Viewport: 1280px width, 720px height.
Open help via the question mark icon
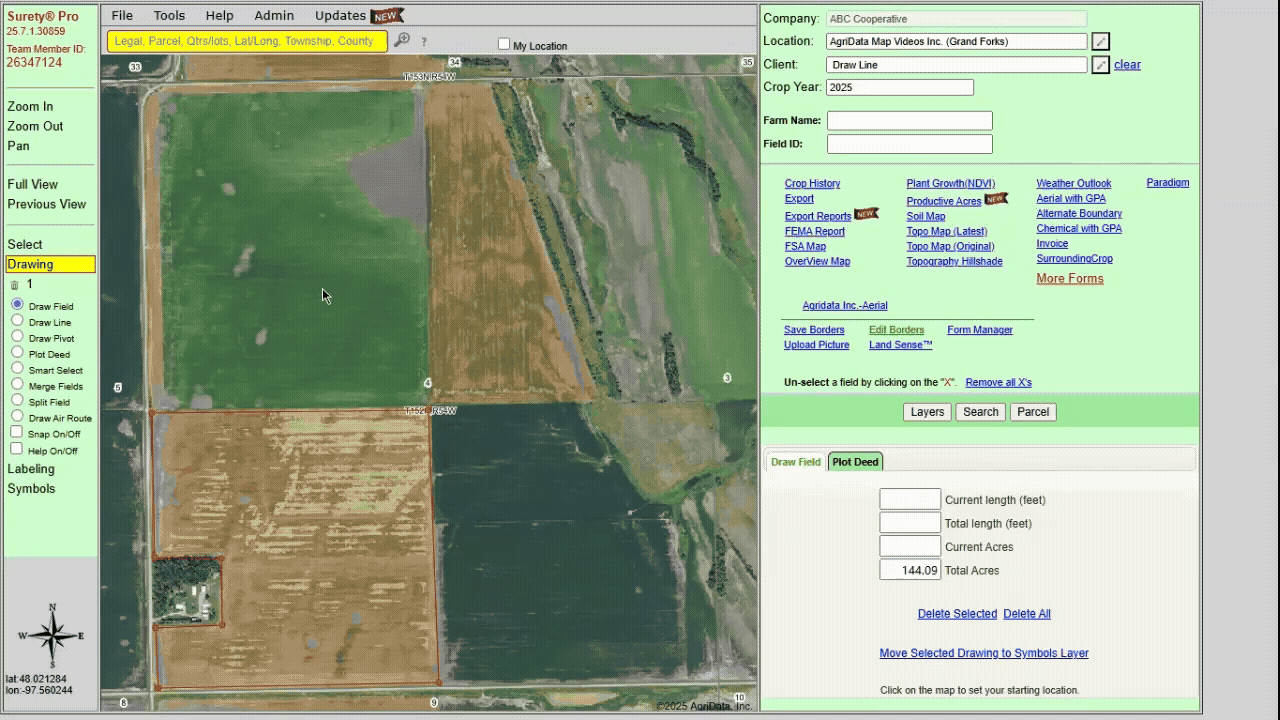point(425,43)
